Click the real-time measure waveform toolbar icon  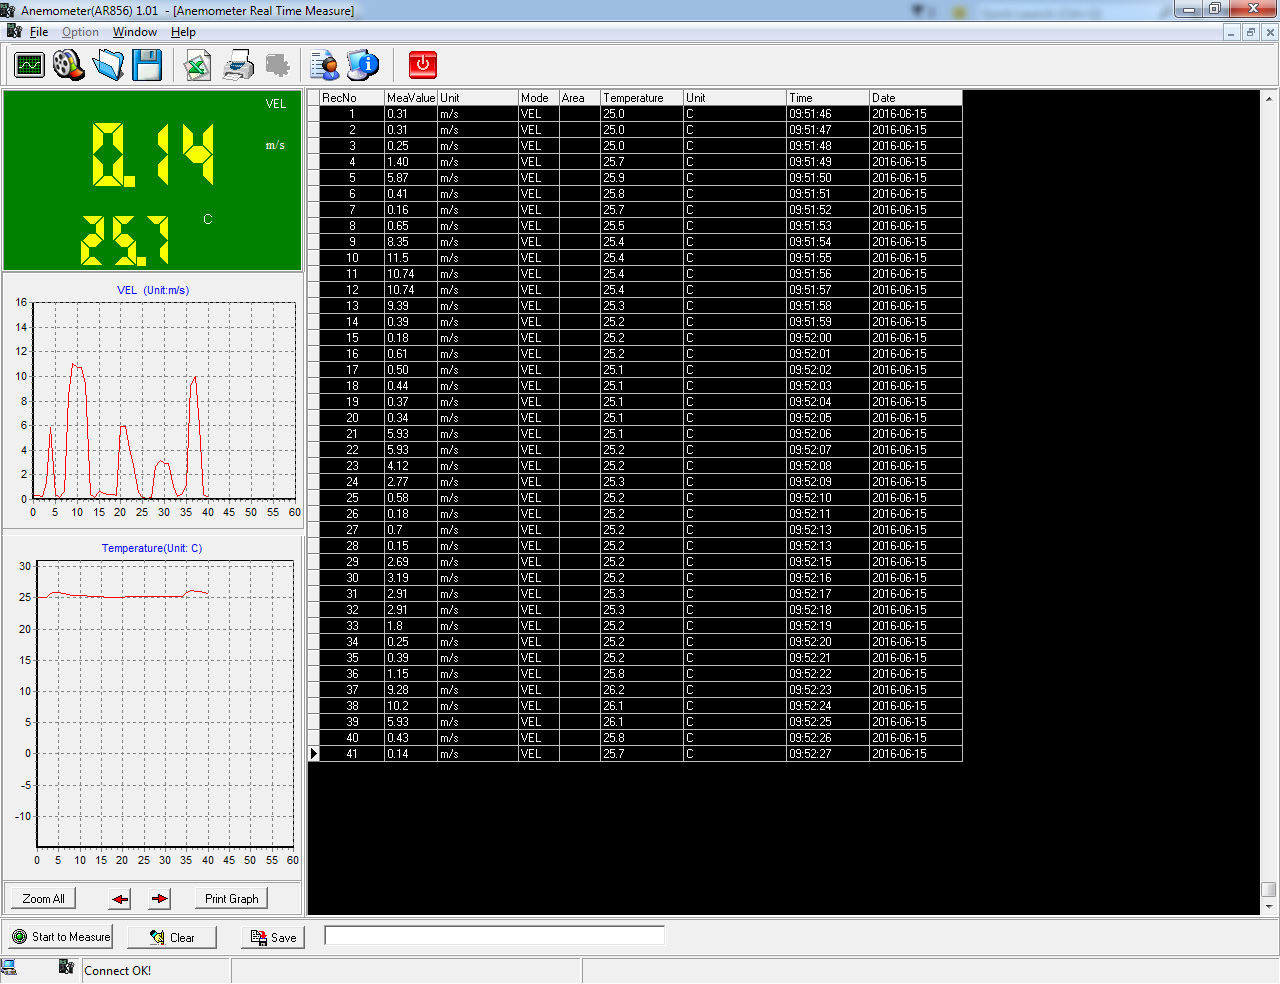[x=30, y=66]
